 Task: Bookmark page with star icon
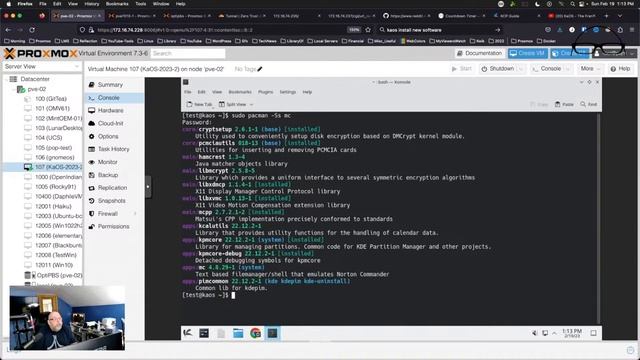[368, 30]
